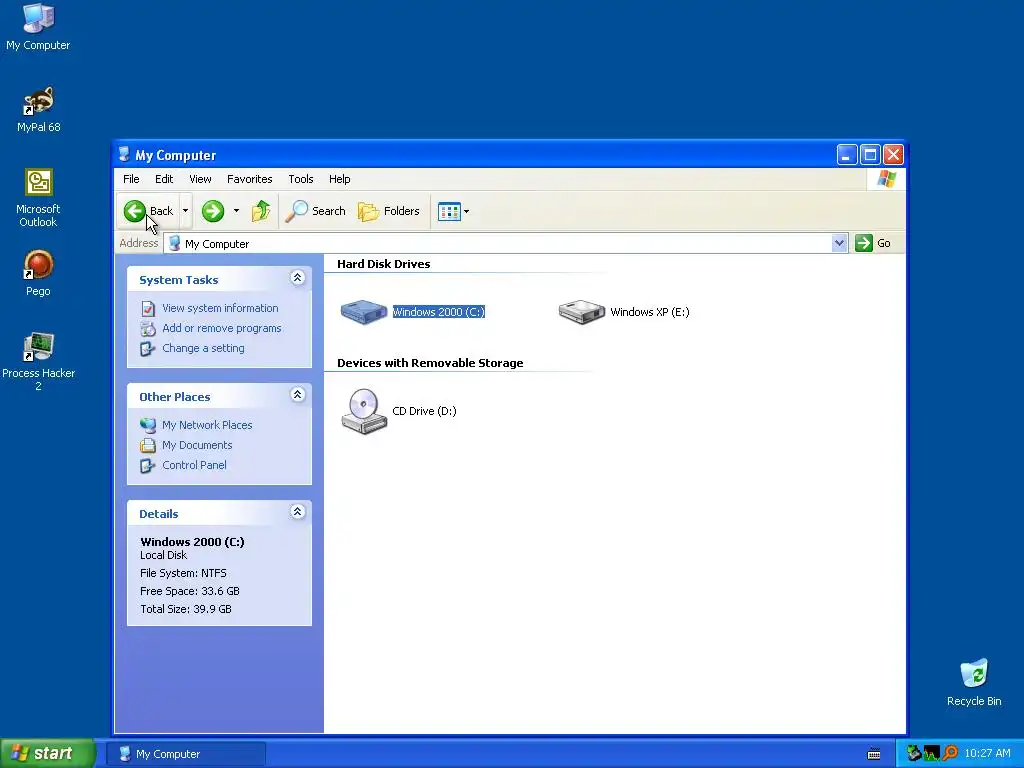This screenshot has height=768, width=1024.
Task: Open the Tools menu
Action: 301,179
